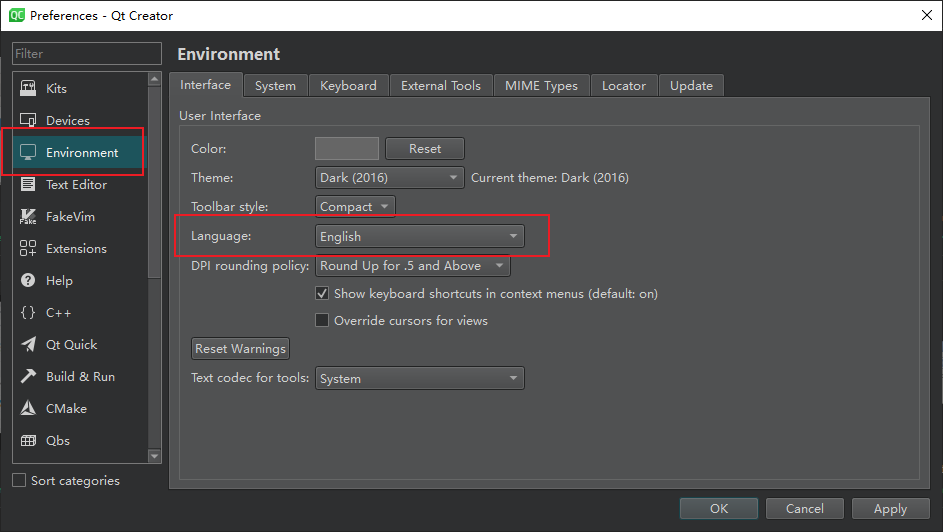Screen dimensions: 943x532
Task: Open the Text codec for tools dropdown
Action: (420, 378)
